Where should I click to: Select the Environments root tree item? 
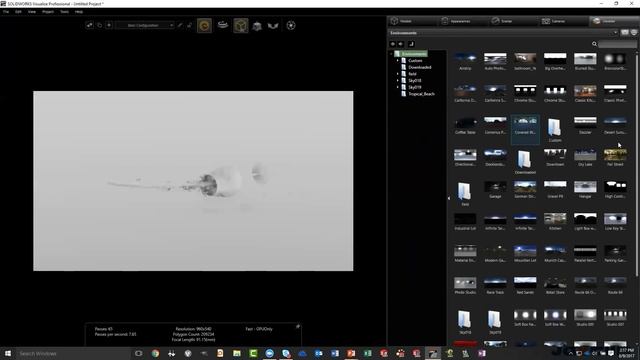[411, 54]
